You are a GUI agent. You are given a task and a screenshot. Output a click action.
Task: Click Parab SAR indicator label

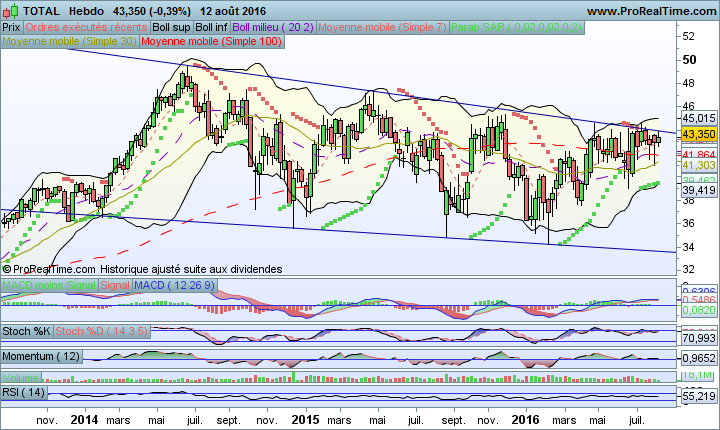pos(517,28)
